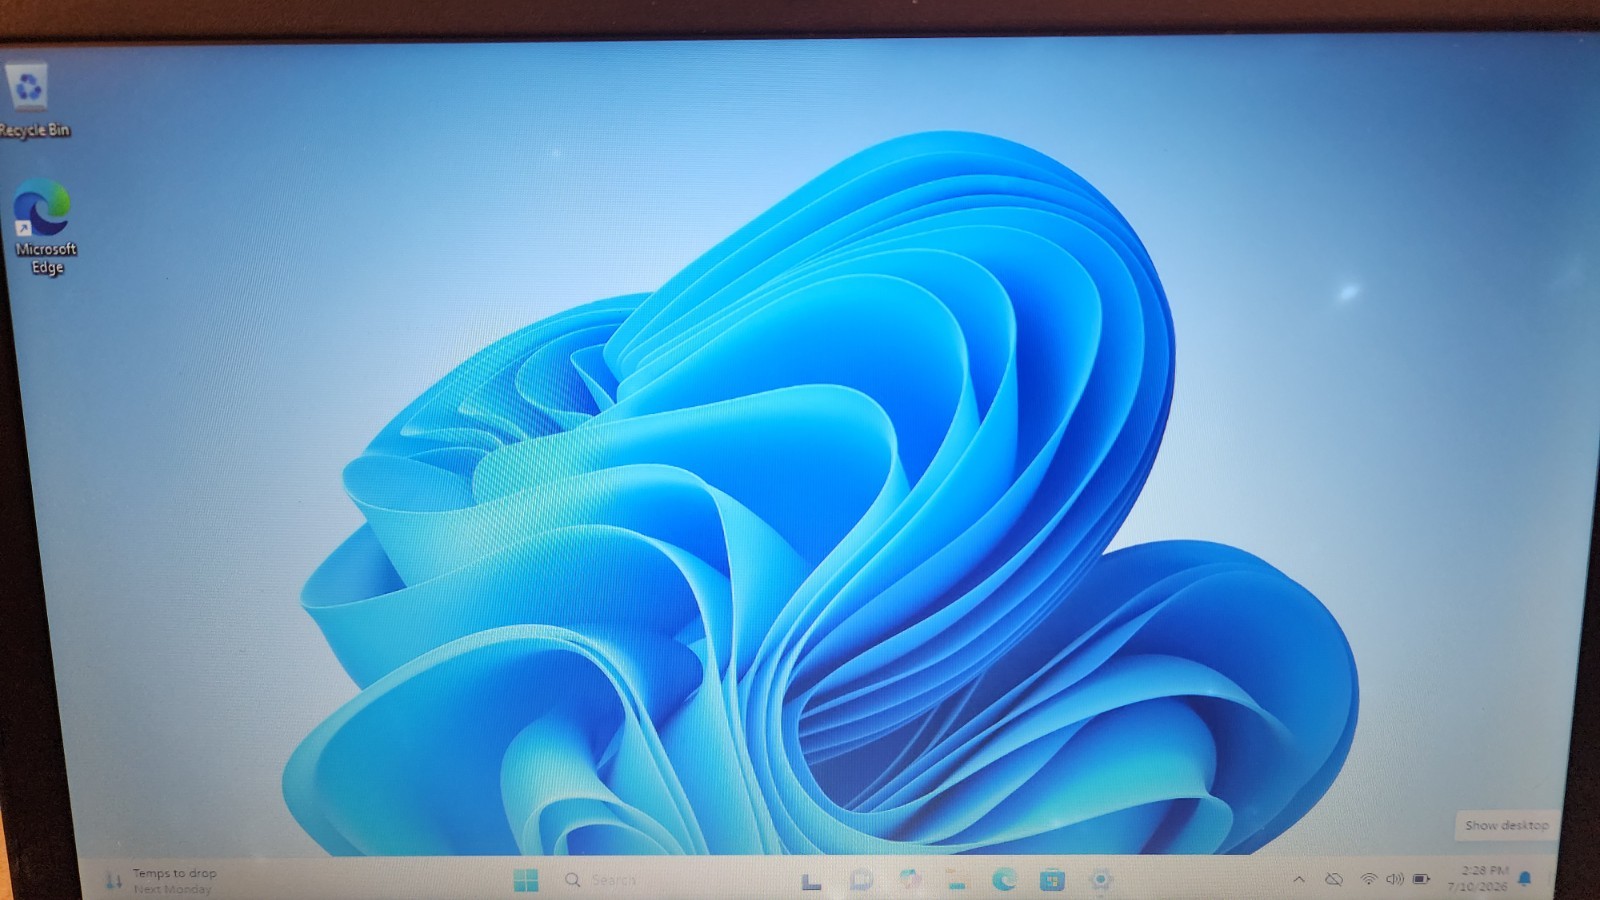Open the clock and date flyout

pos(1478,878)
